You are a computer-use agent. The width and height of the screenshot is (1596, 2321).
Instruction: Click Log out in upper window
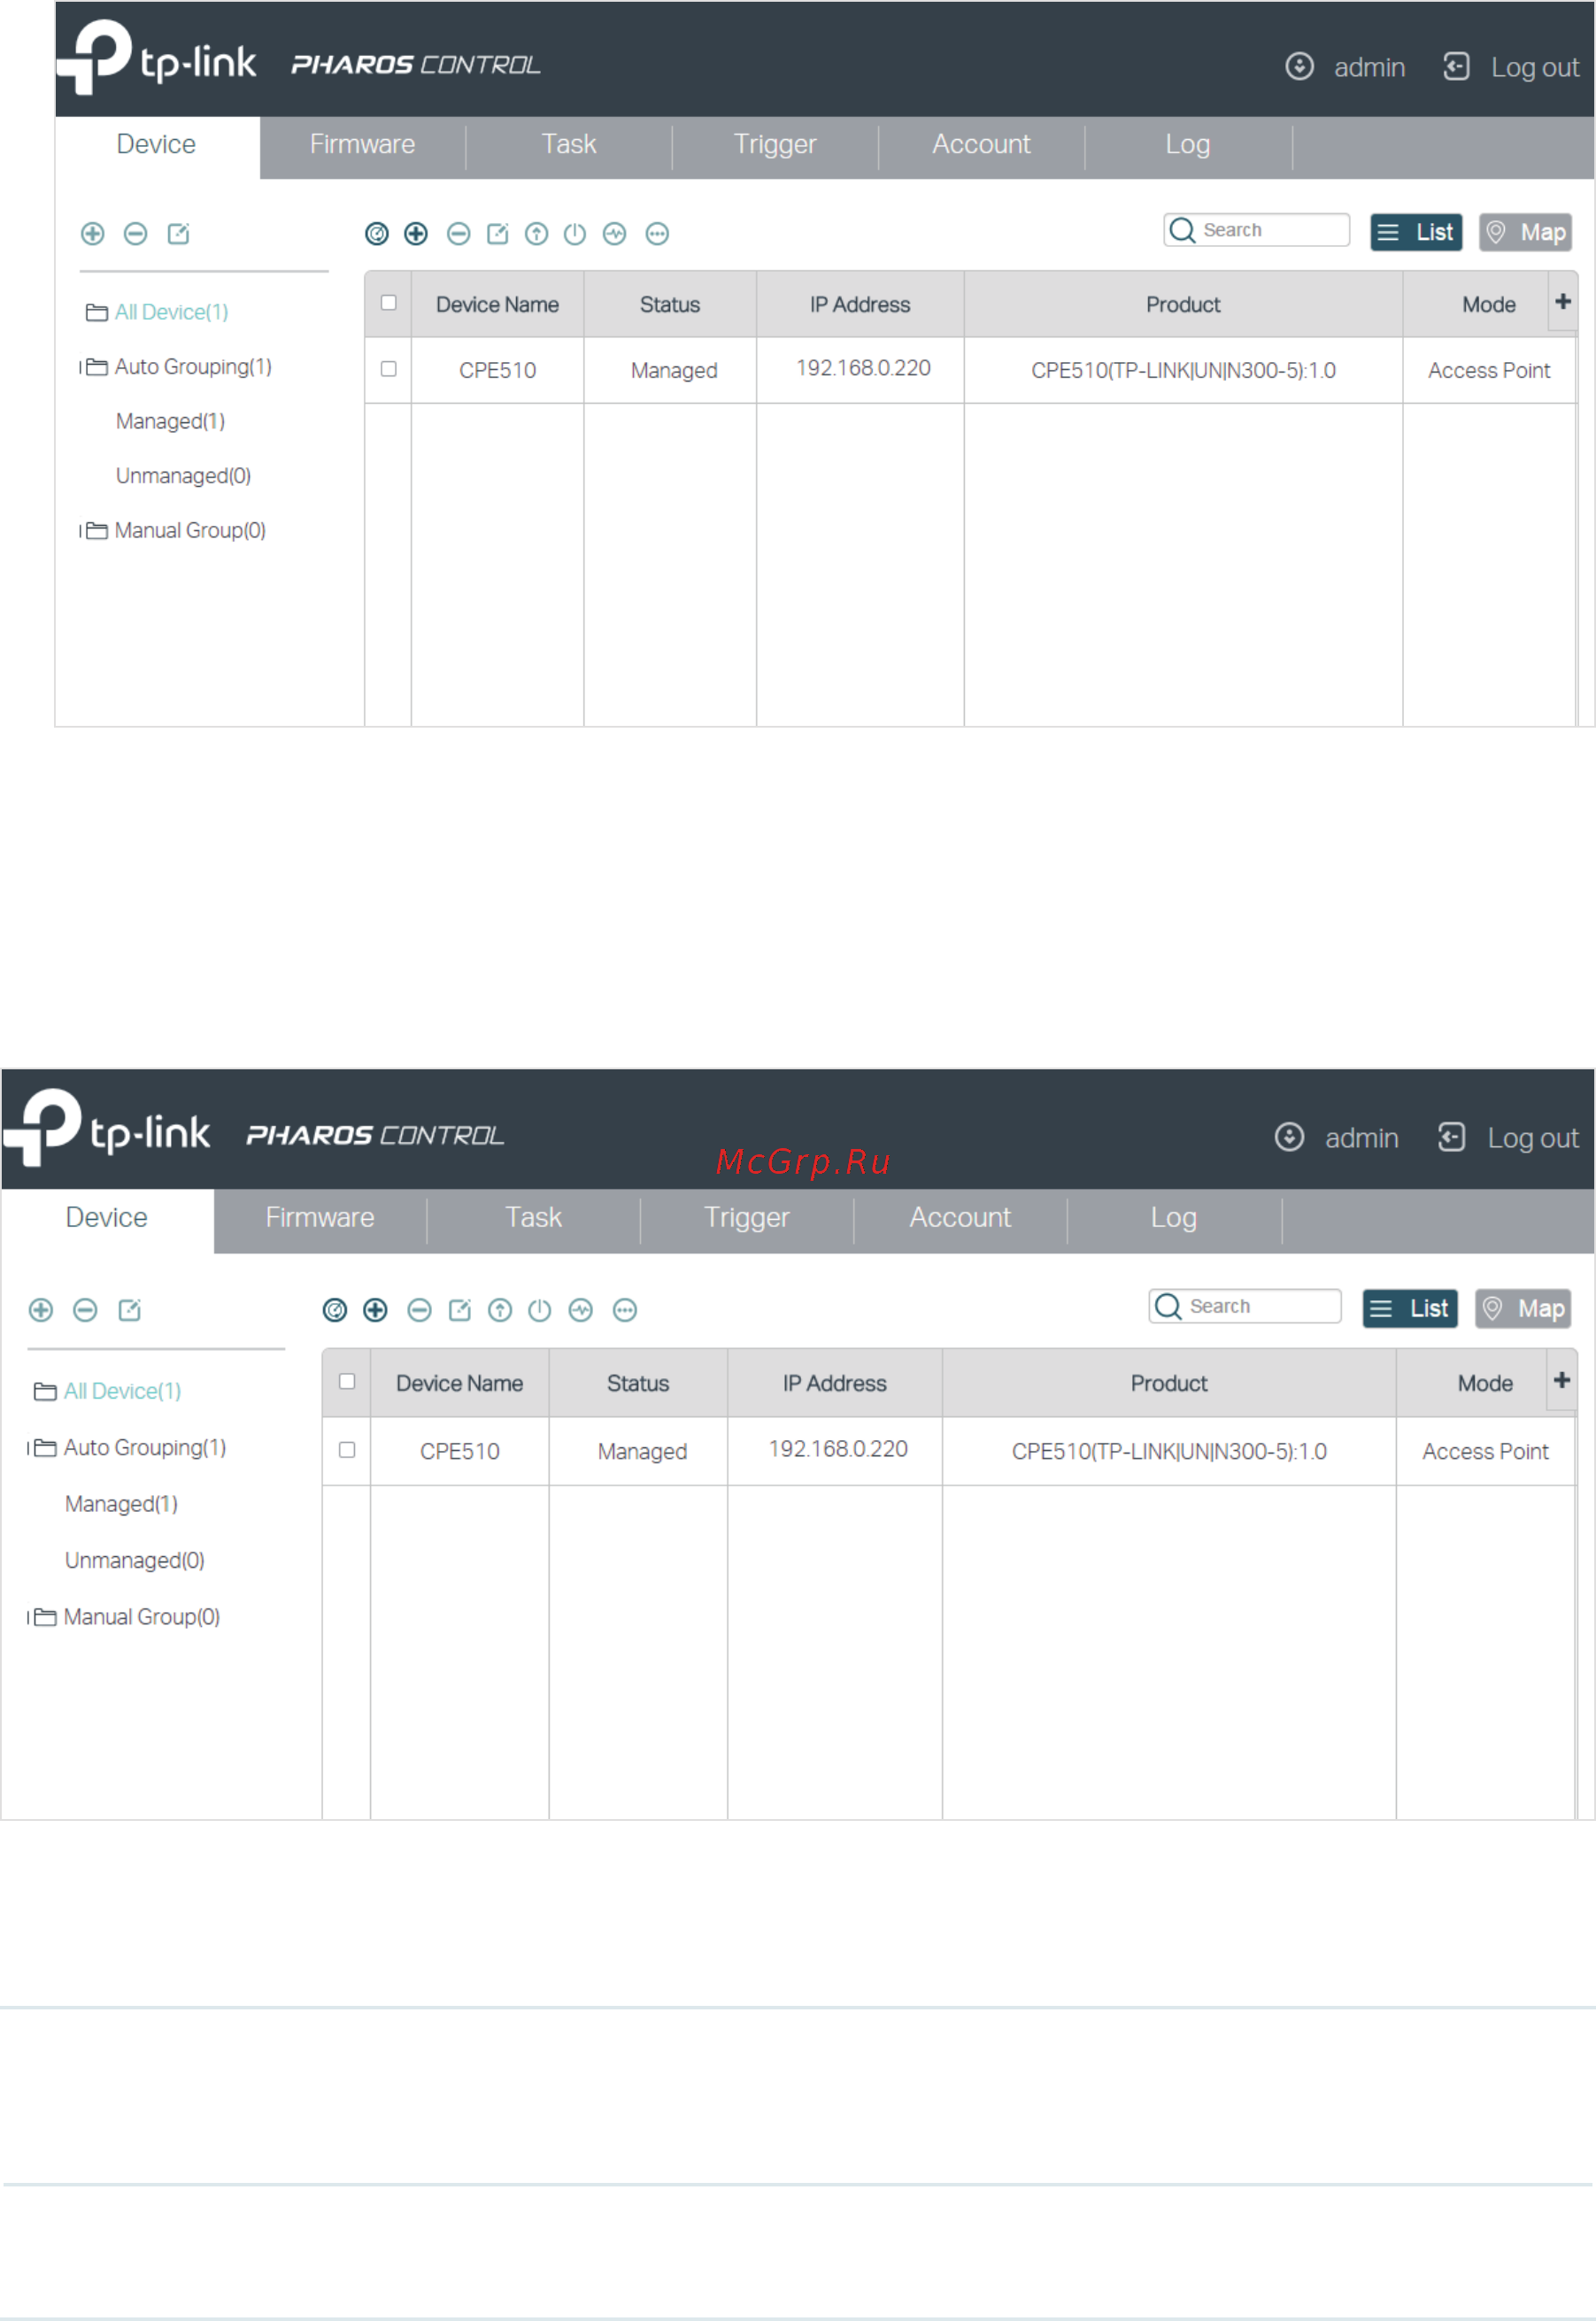click(x=1512, y=67)
